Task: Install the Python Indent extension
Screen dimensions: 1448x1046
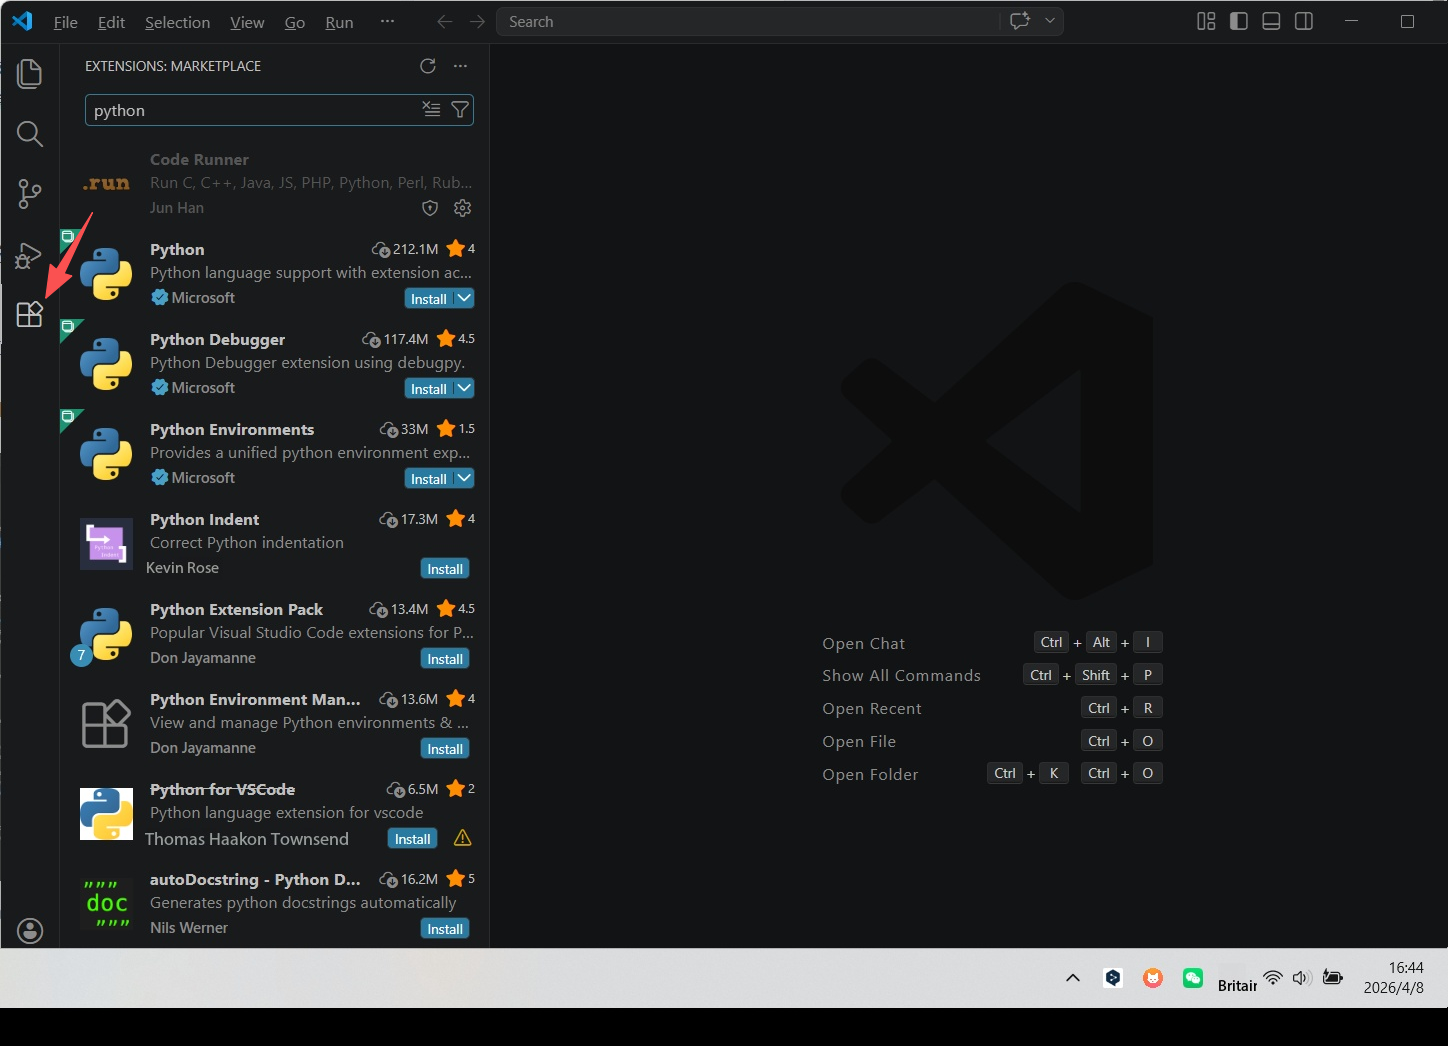Action: tap(445, 568)
